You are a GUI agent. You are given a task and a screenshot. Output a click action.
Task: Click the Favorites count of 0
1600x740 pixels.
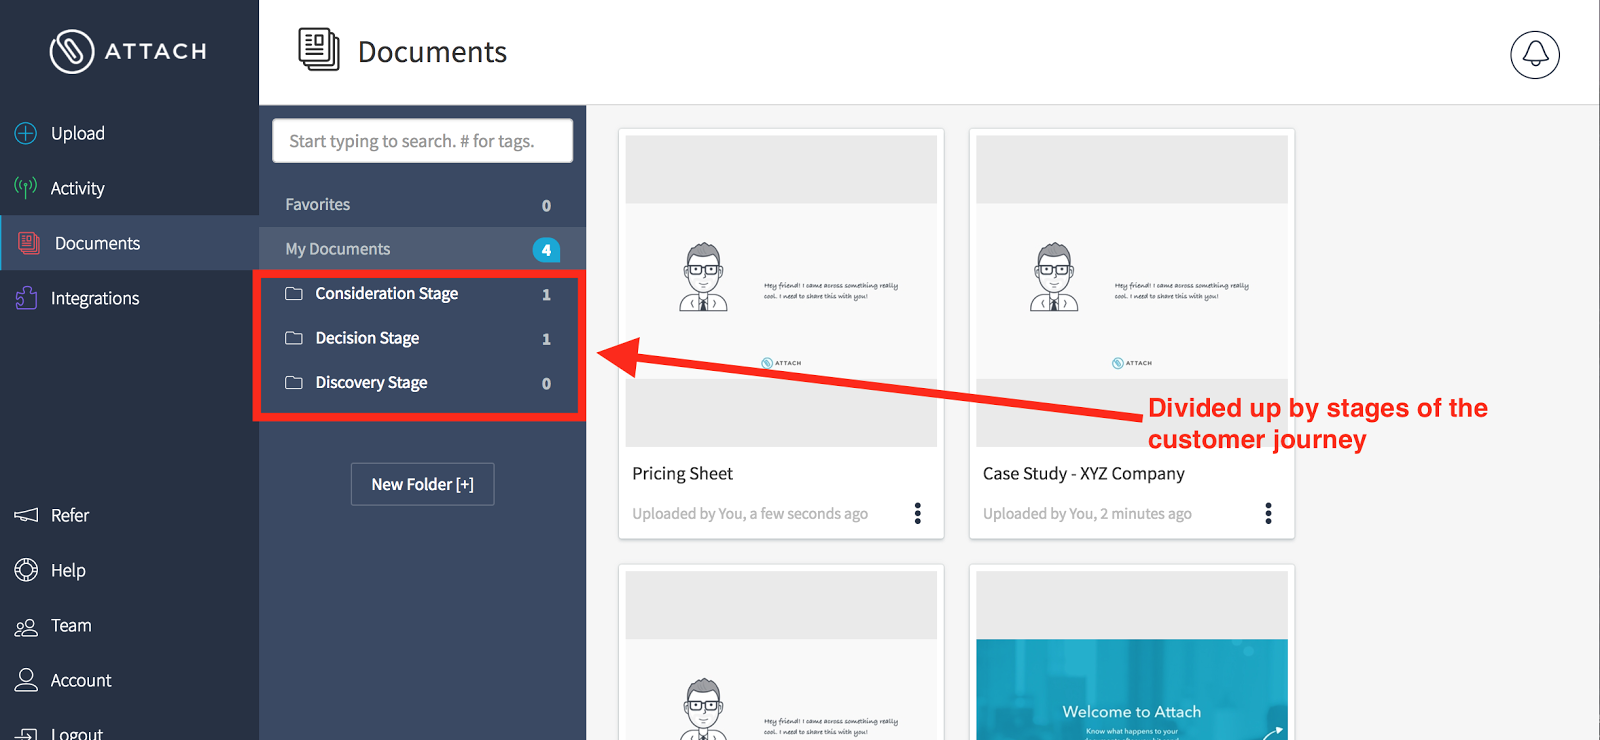546,205
